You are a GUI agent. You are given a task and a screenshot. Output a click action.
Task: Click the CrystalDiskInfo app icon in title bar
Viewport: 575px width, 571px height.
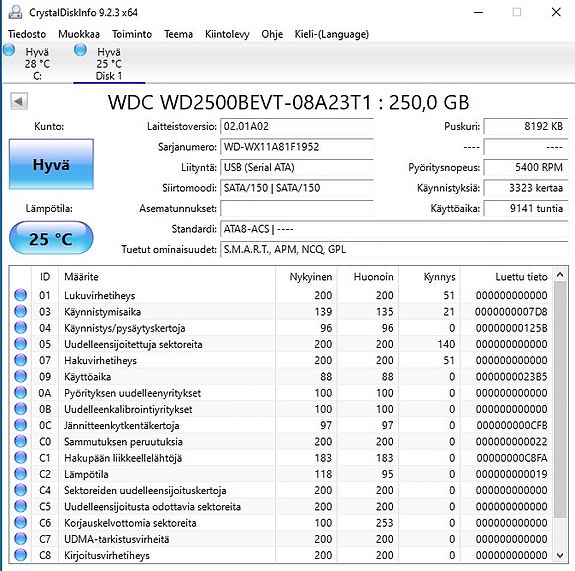[15, 12]
